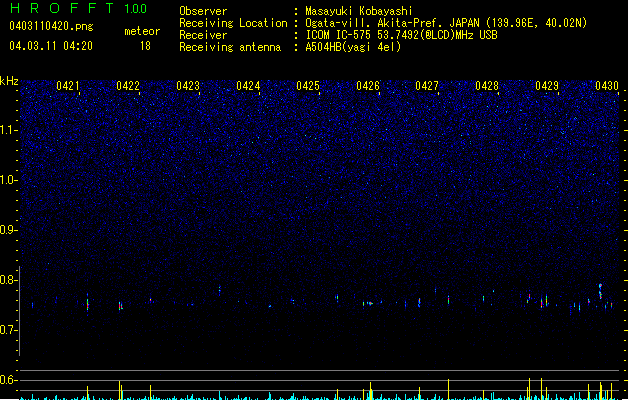This screenshot has width=629, height=400.
Task: Click the 0423 time marker
Action: [x=188, y=86]
